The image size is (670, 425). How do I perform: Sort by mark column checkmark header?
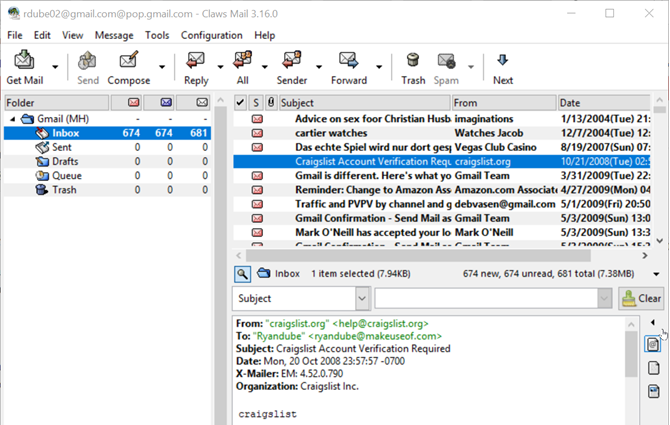click(241, 103)
